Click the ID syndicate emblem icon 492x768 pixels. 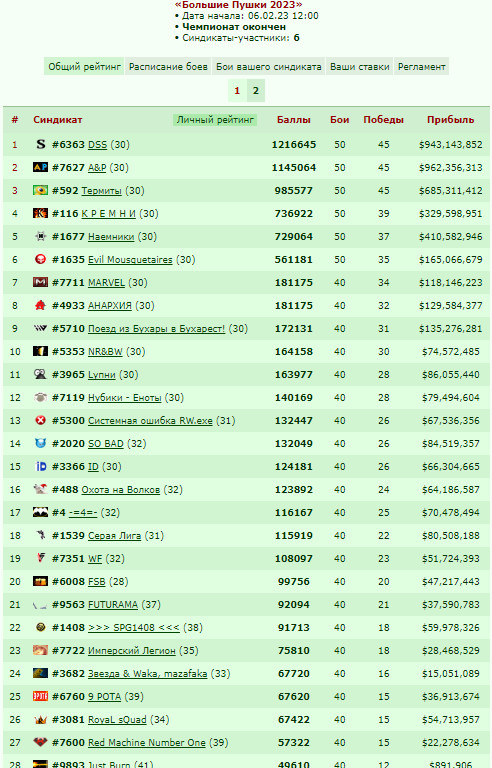41,467
